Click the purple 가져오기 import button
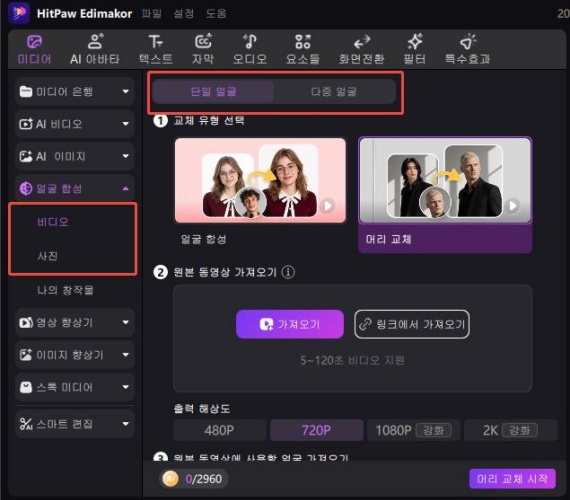The image size is (570, 500). pyautogui.click(x=290, y=324)
